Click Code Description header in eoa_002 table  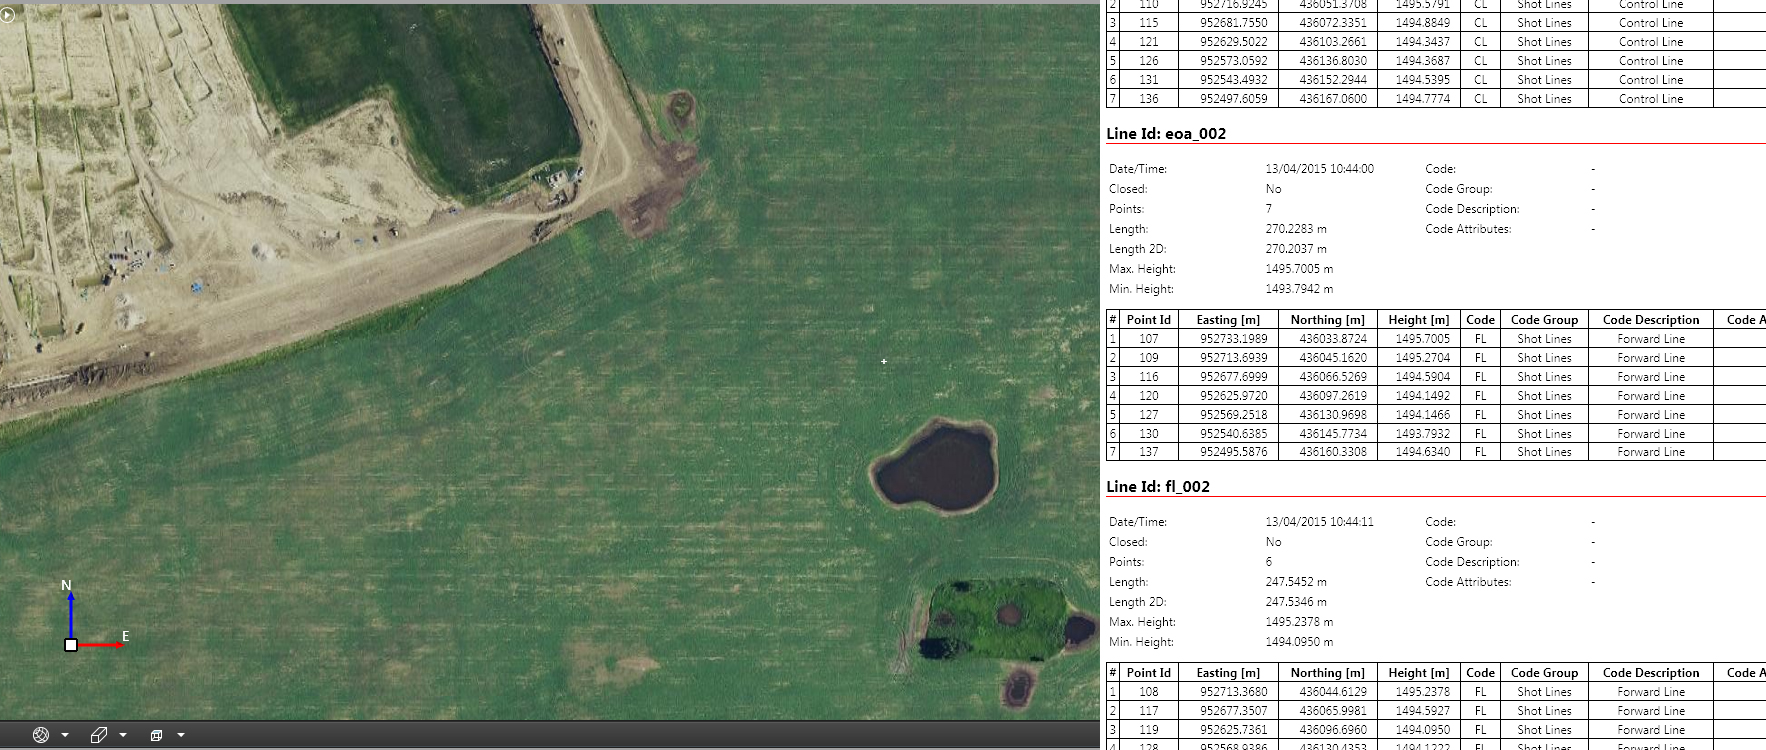pyautogui.click(x=1650, y=320)
